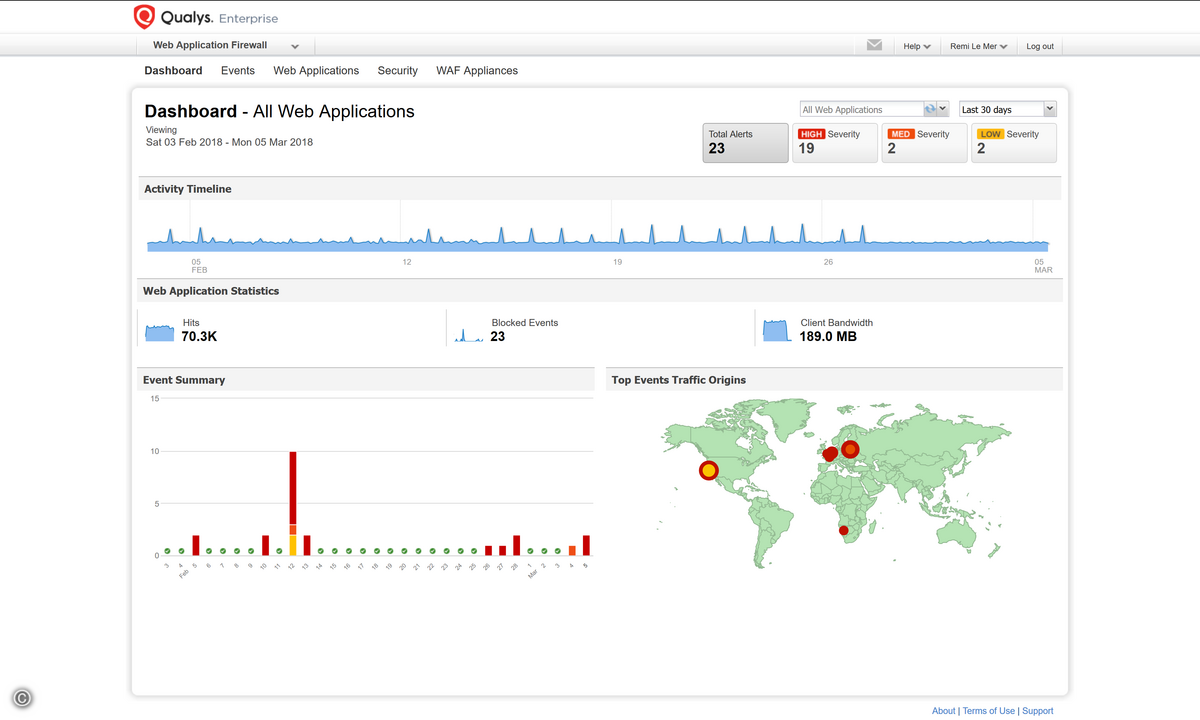Screen dimensions: 1200x720
Task: Click the red bar for Mar 5
Action: pyautogui.click(x=586, y=545)
